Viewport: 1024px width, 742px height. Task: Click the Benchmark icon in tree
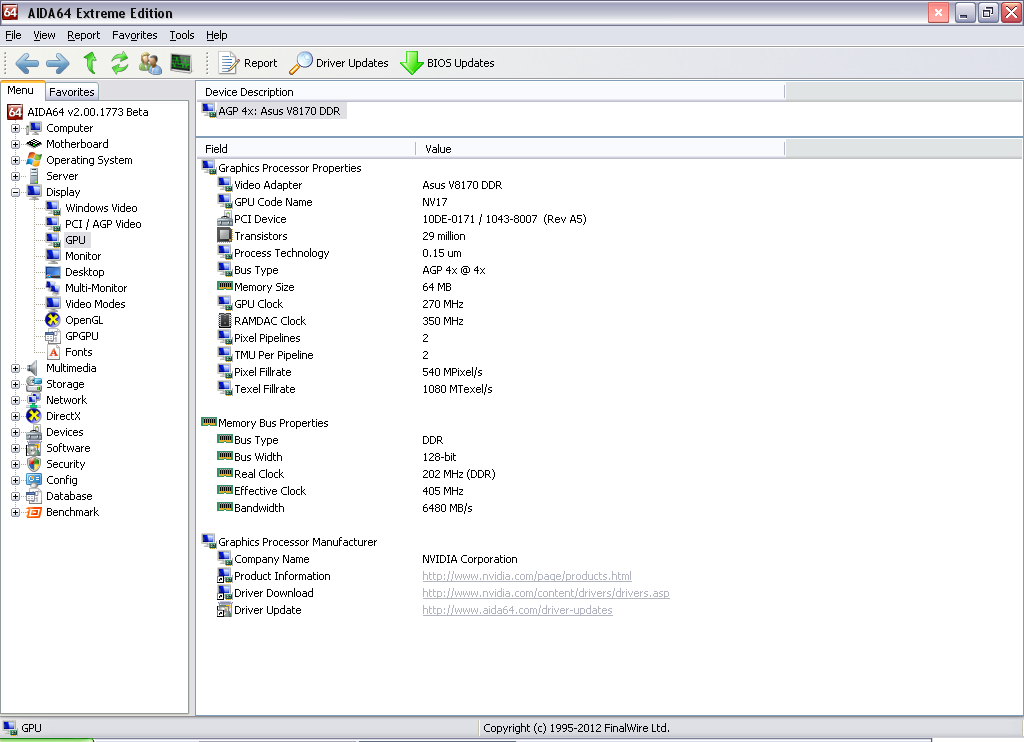click(x=34, y=512)
